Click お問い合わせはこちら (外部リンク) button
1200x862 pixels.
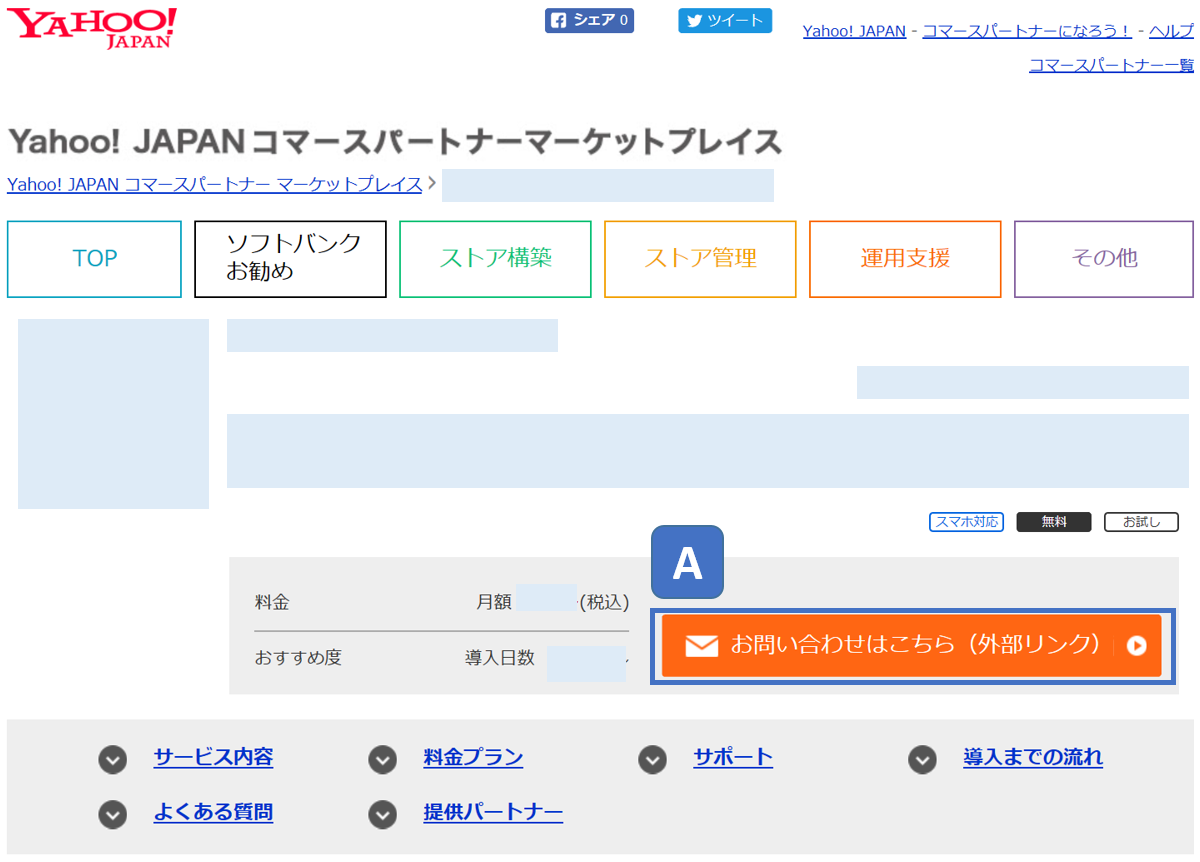tap(912, 645)
